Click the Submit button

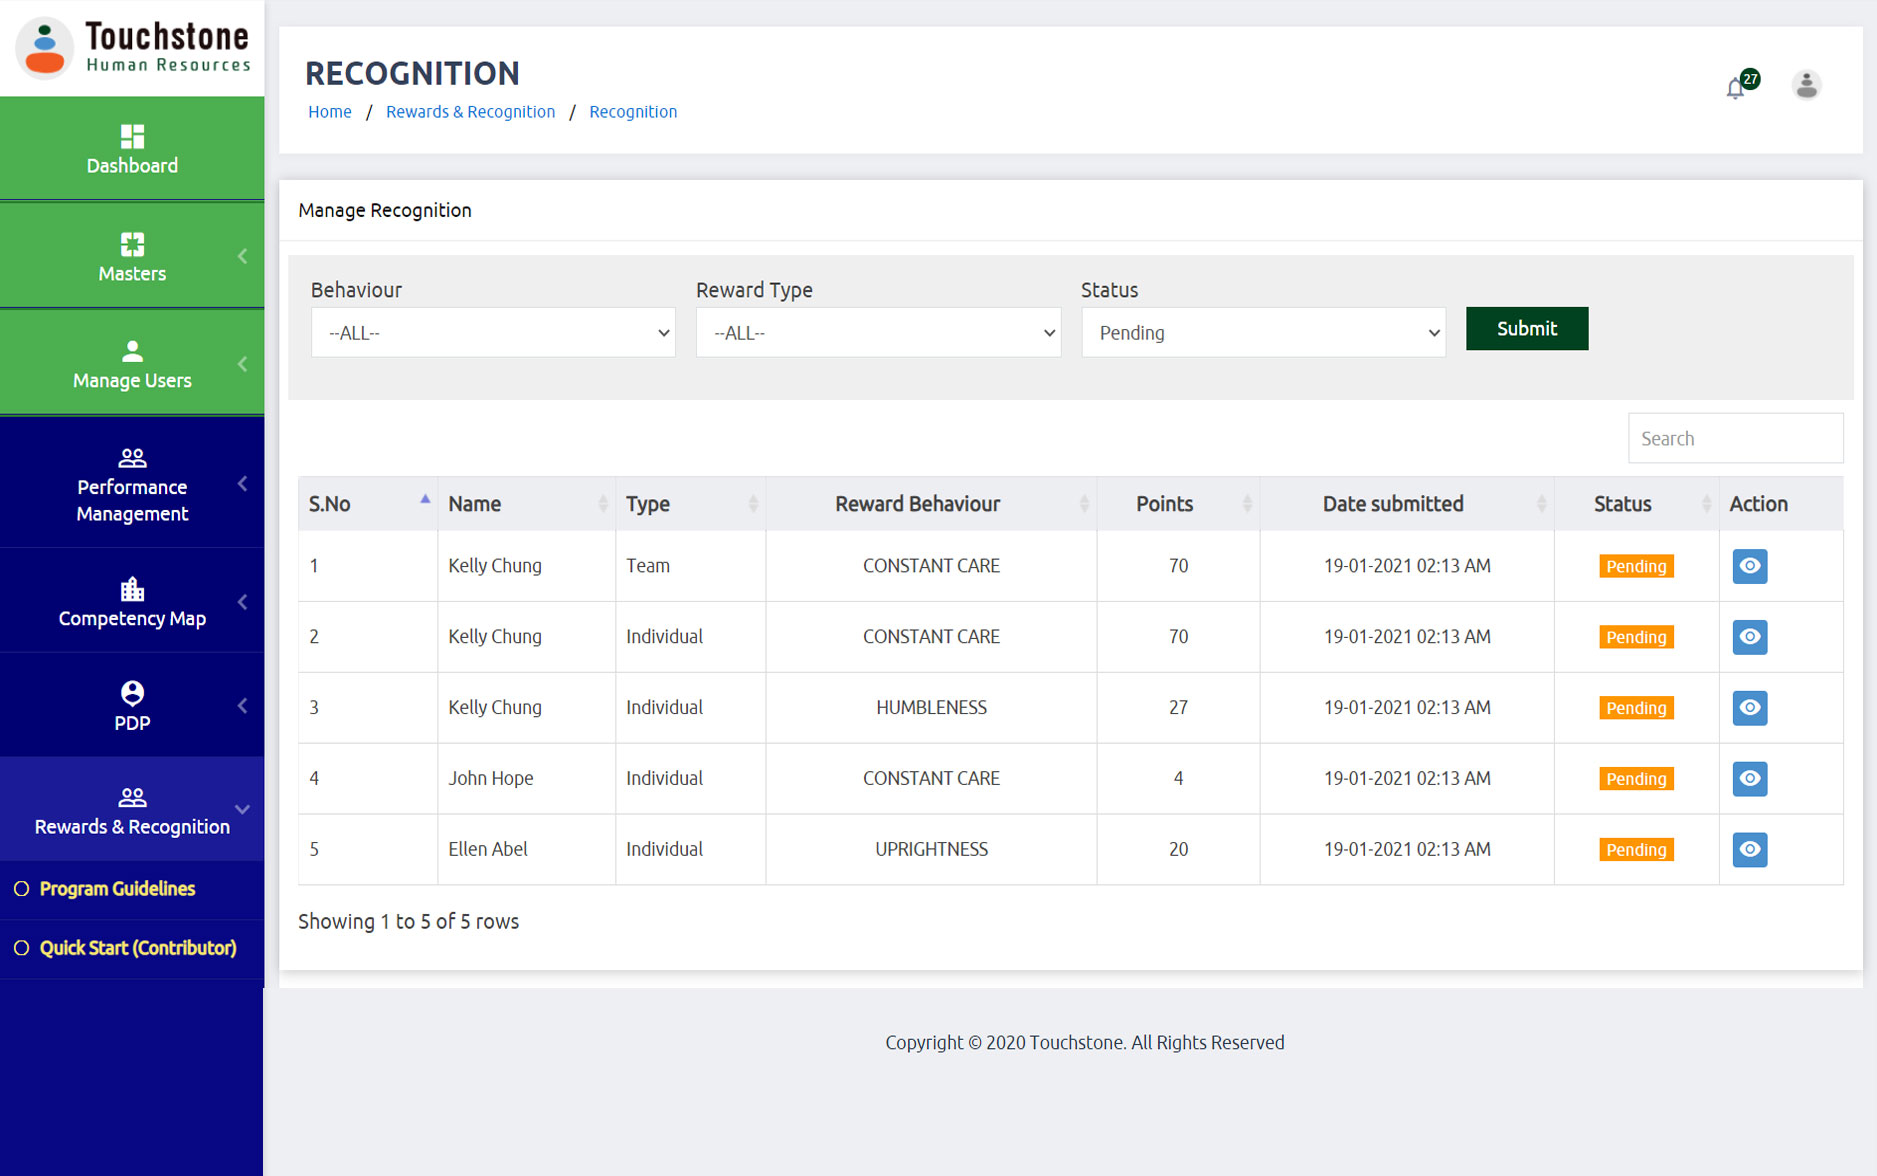tap(1526, 329)
